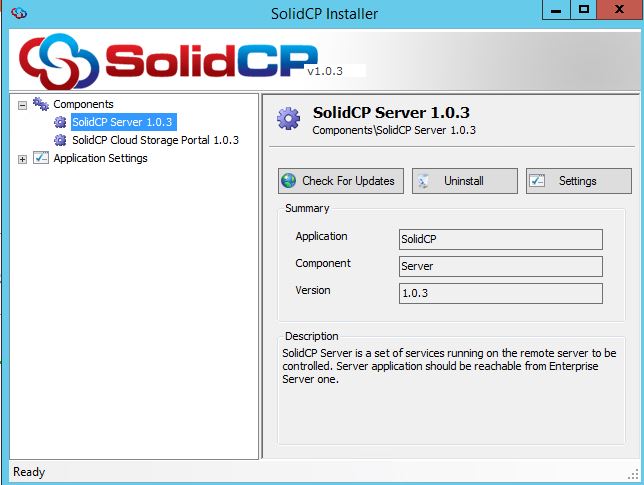Click the SolidCP cloud logo in banner
The height and width of the screenshot is (485, 644).
click(x=59, y=61)
